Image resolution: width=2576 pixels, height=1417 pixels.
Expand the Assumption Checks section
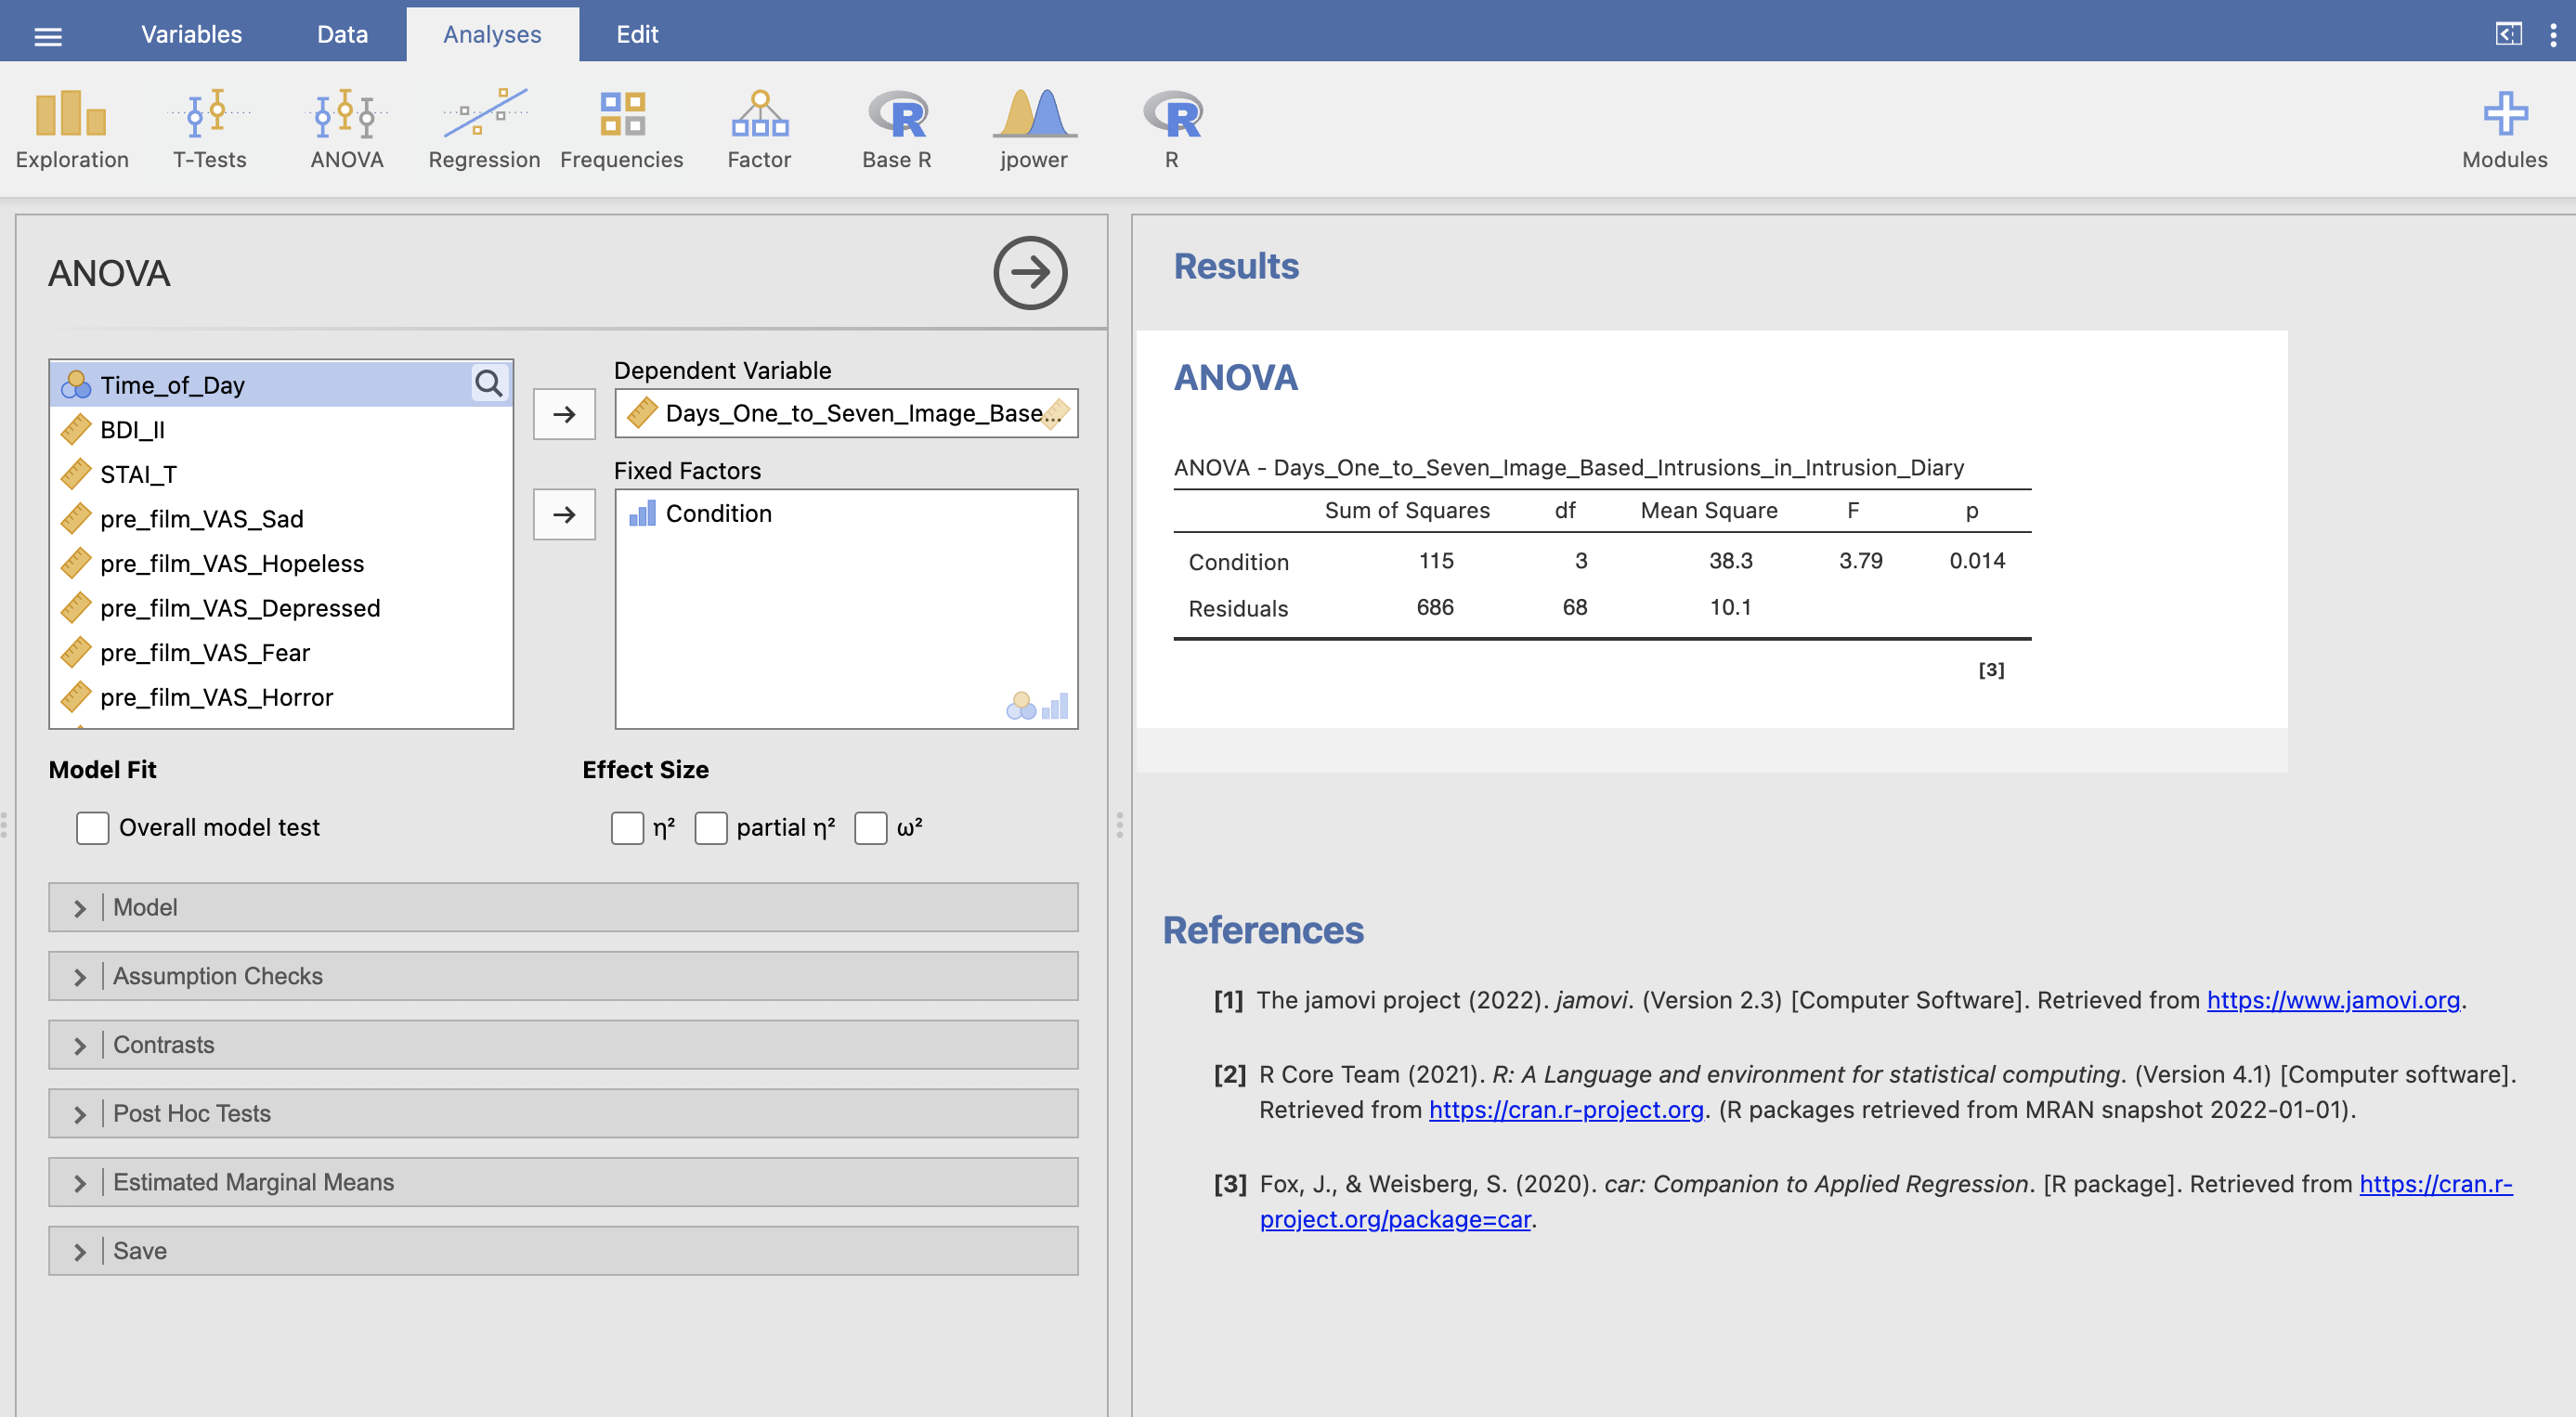tap(563, 976)
